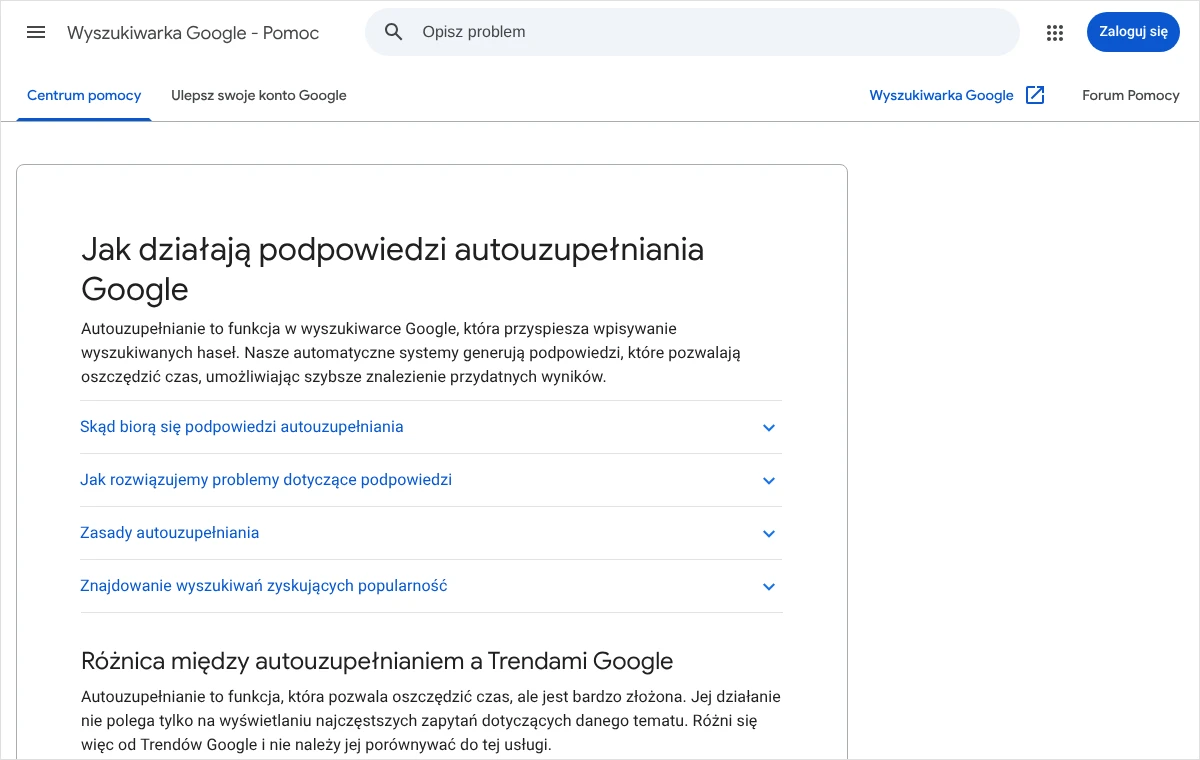Screen dimensions: 1200x760
Task: Click the chevron beside 'Jak rozwiązujemy problemy'
Action: (x=769, y=481)
